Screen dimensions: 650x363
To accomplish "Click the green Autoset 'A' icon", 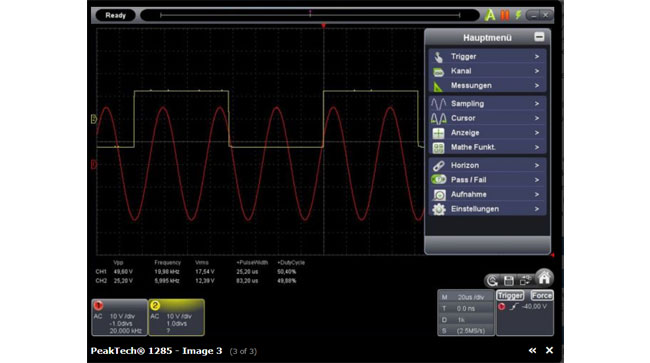I will (490, 15).
